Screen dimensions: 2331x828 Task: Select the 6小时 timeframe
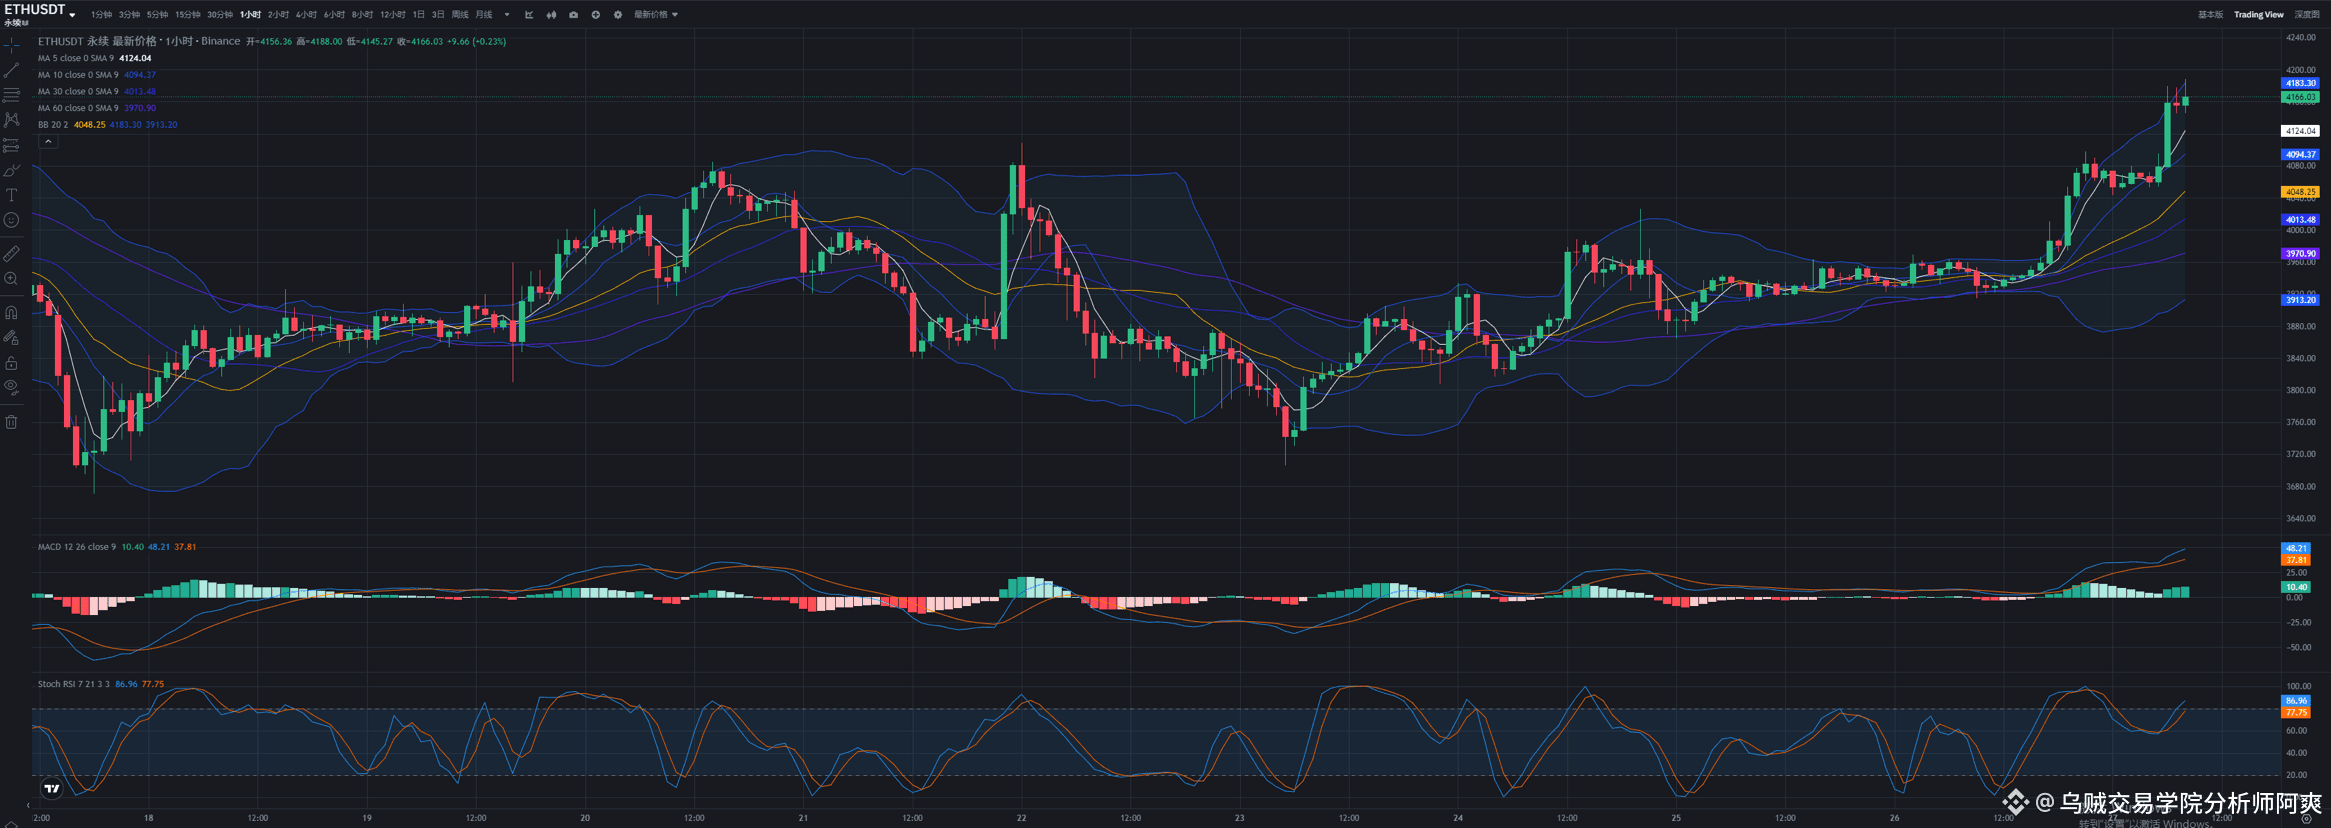click(x=334, y=15)
